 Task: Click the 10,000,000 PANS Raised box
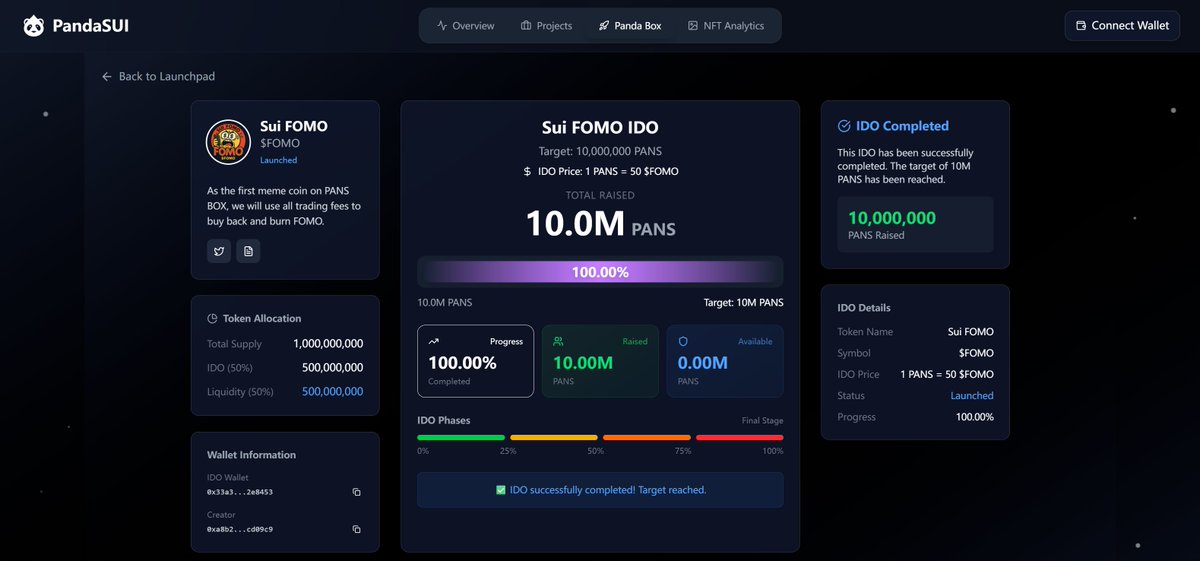coord(915,224)
